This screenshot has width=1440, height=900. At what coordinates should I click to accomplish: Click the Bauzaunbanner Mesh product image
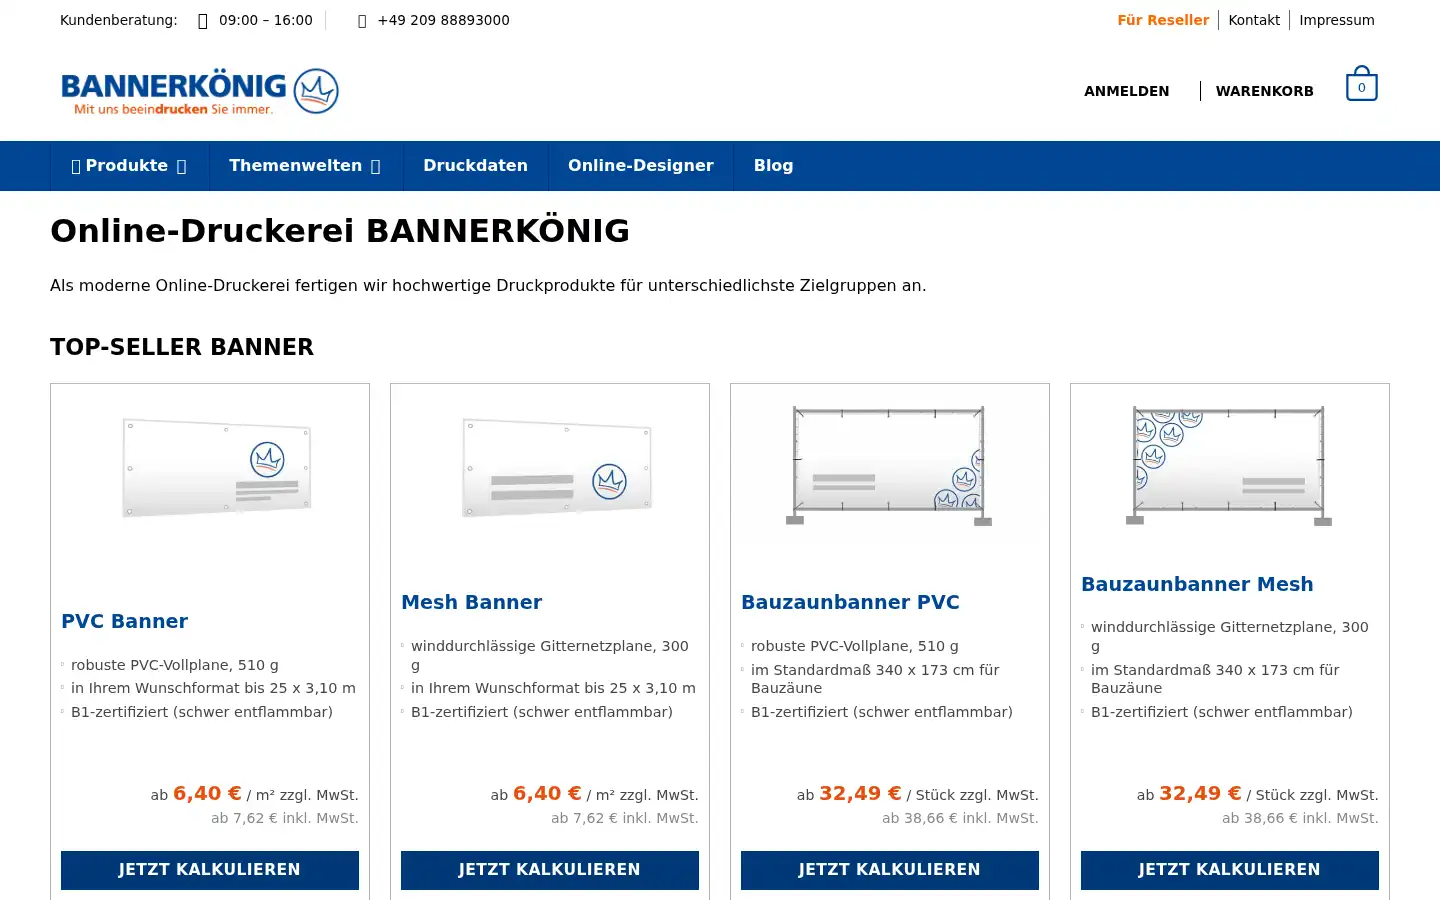[x=1229, y=465]
